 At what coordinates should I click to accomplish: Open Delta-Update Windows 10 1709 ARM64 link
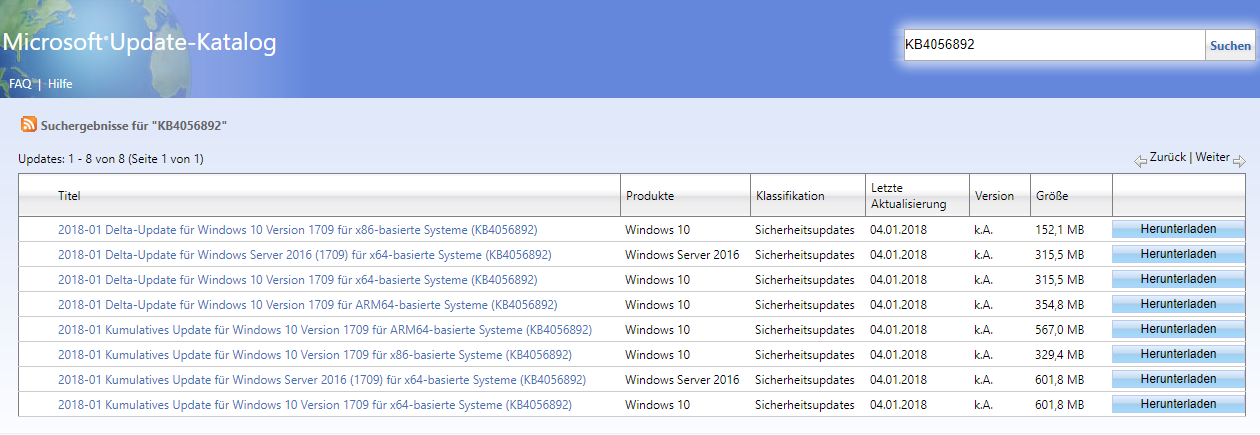307,305
